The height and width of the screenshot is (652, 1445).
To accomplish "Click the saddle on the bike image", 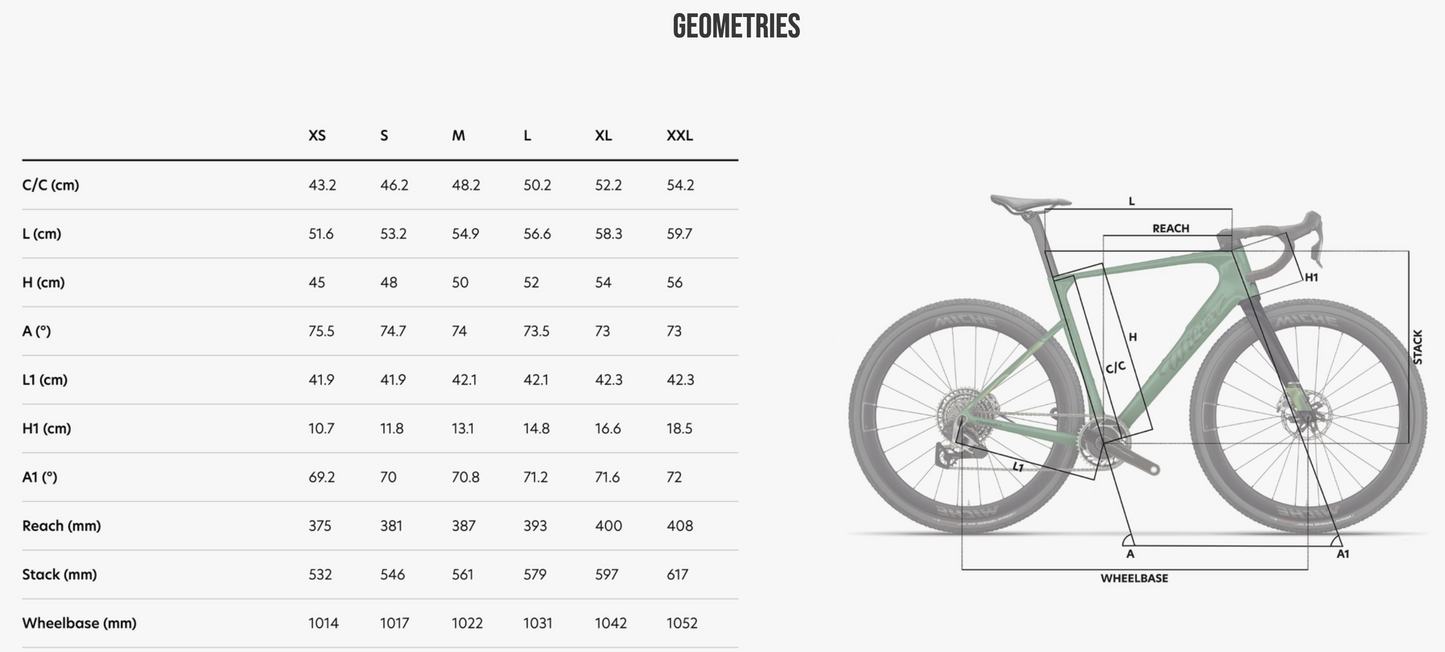I will coord(1030,203).
